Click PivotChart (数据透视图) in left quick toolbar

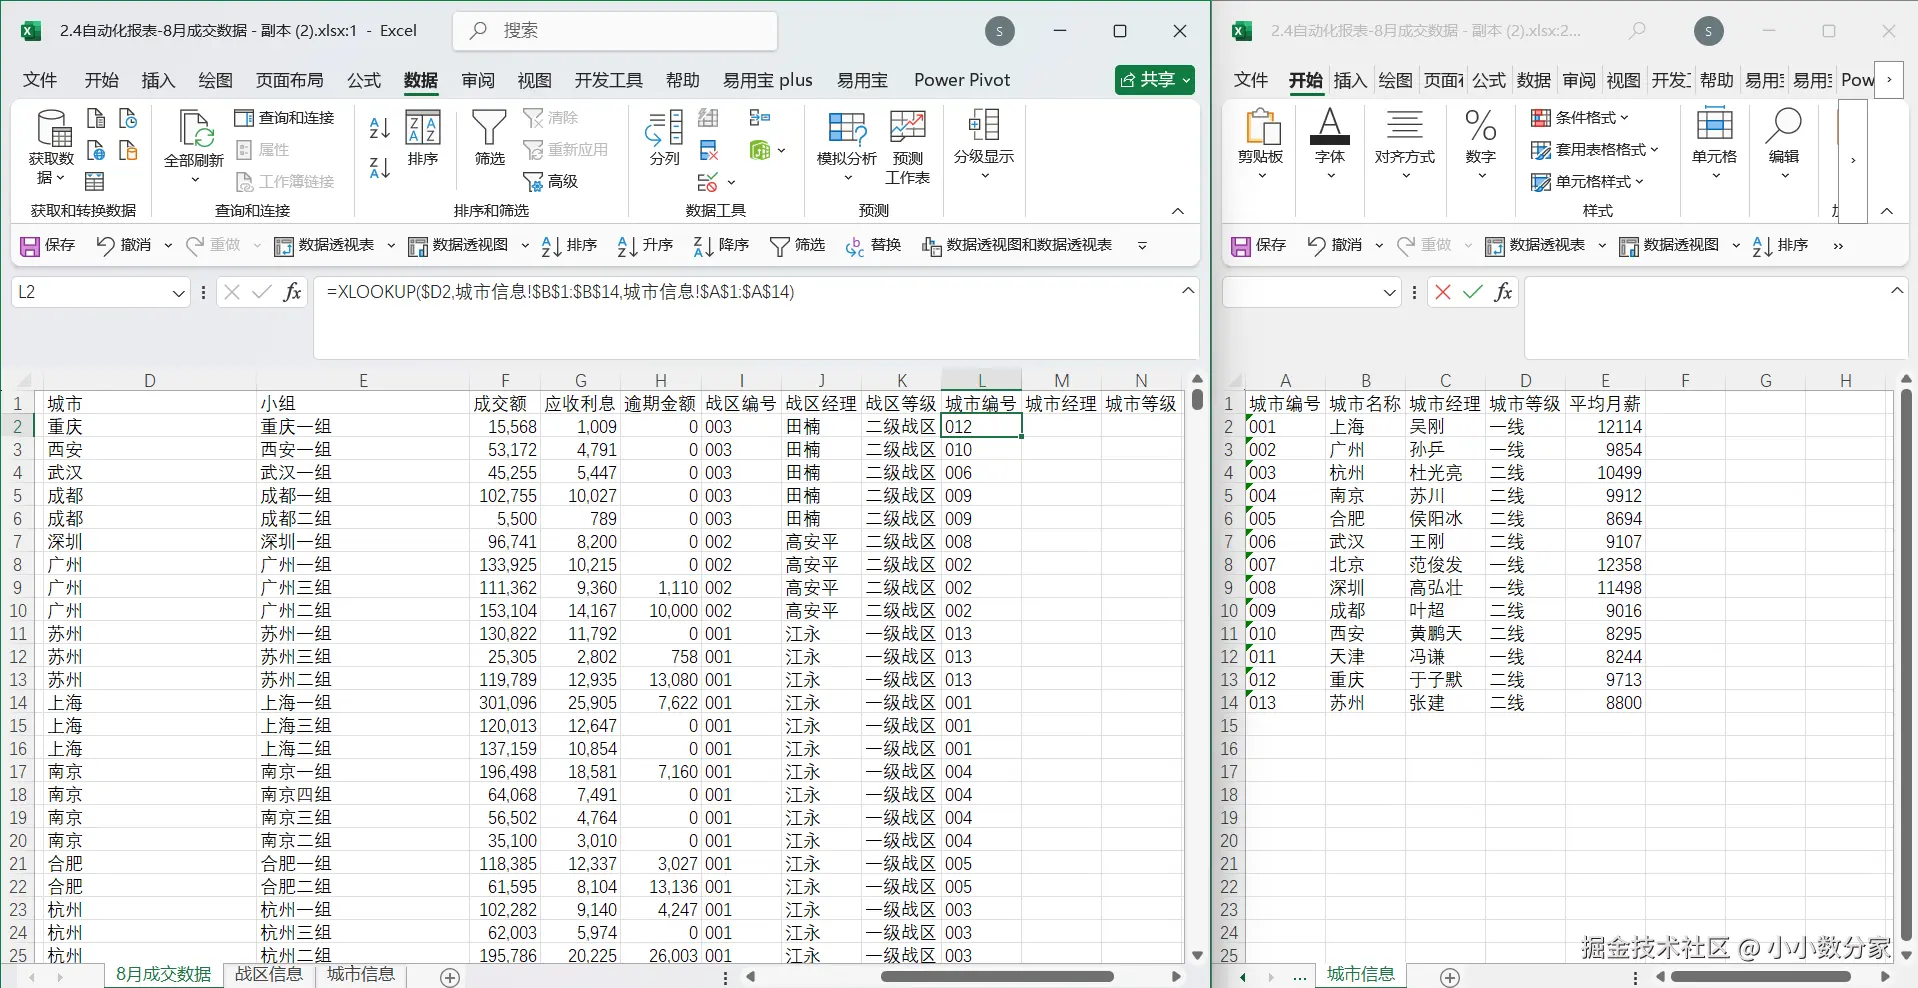[459, 245]
